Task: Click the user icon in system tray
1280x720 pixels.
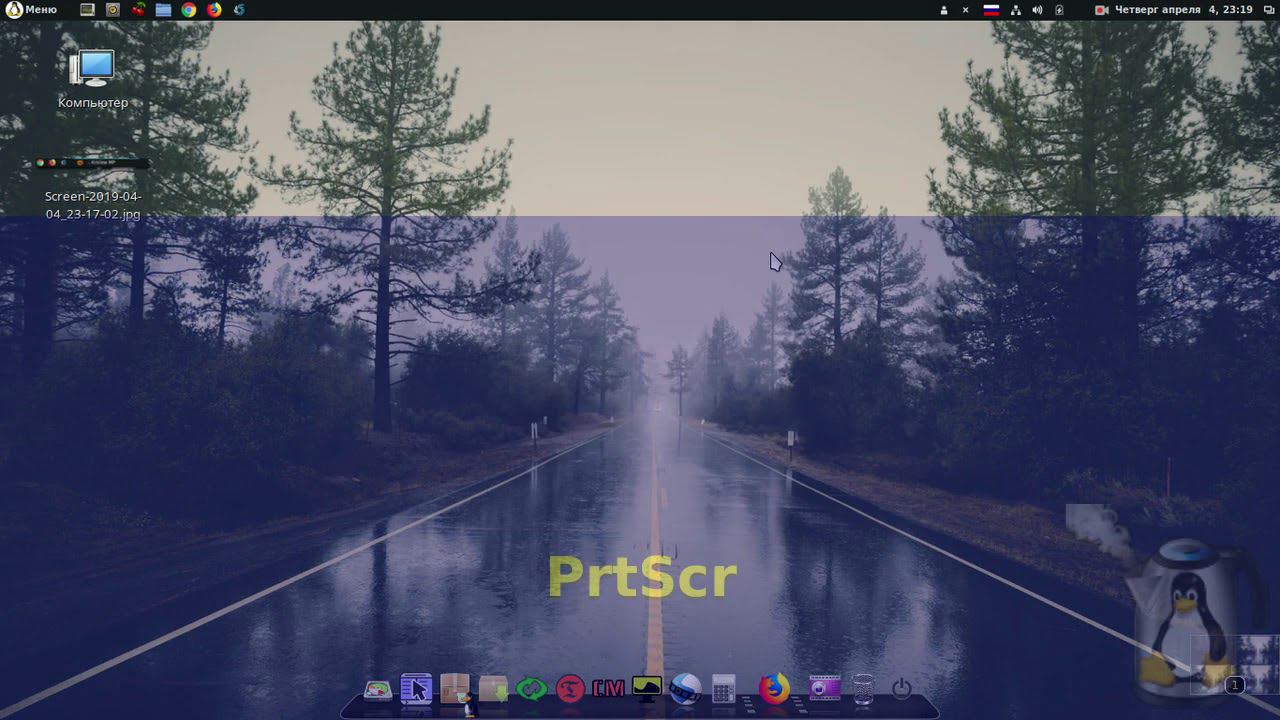Action: pos(943,10)
